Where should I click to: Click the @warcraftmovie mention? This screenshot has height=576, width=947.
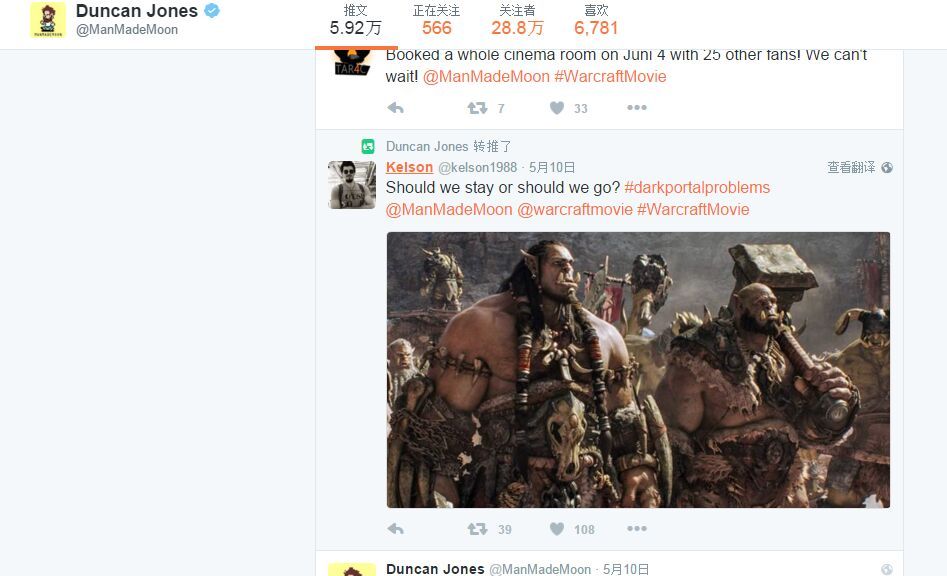pyautogui.click(x=575, y=210)
